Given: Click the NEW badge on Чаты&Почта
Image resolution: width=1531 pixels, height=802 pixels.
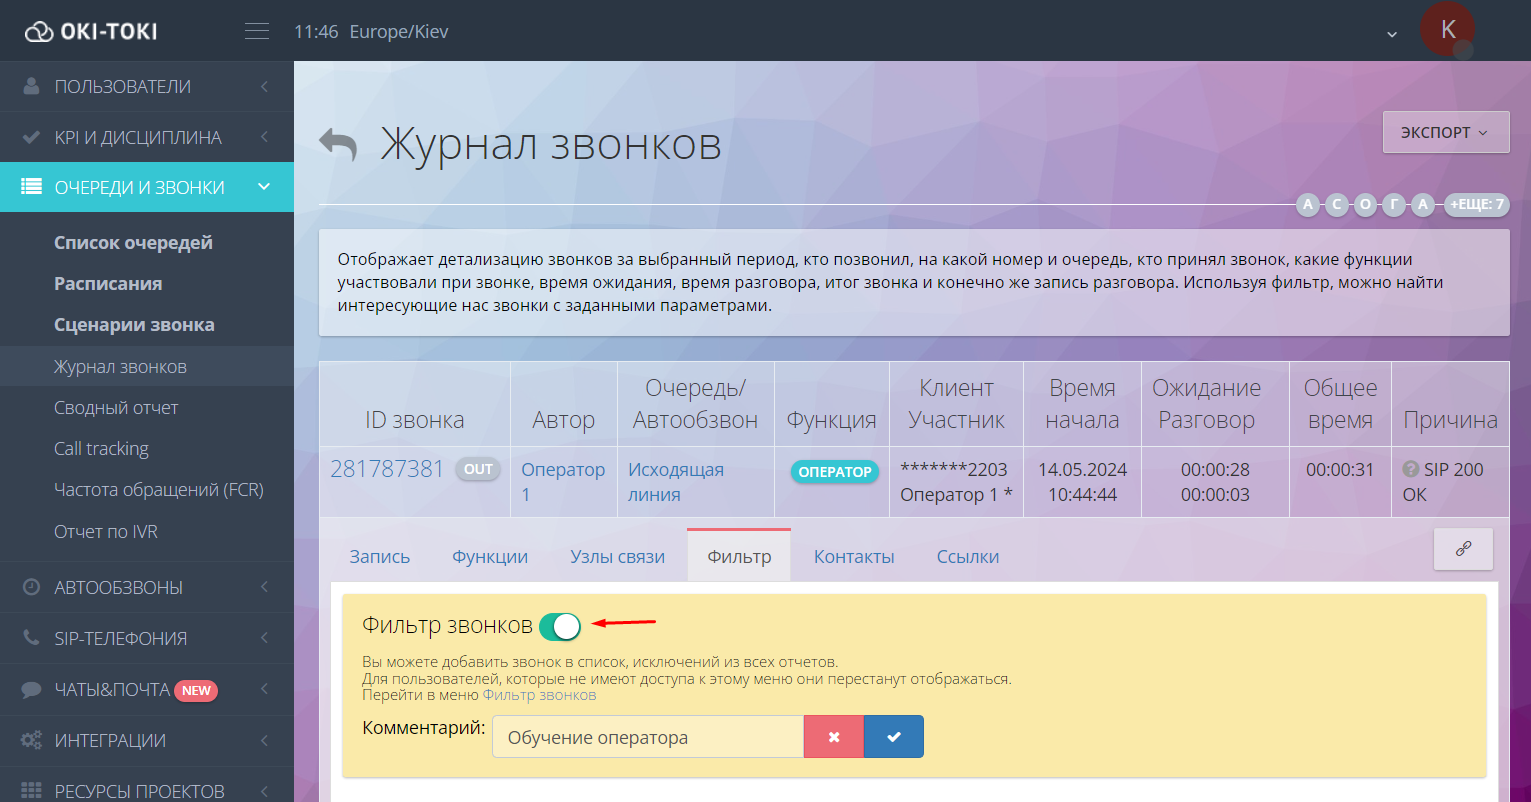Looking at the screenshot, I should pyautogui.click(x=196, y=690).
